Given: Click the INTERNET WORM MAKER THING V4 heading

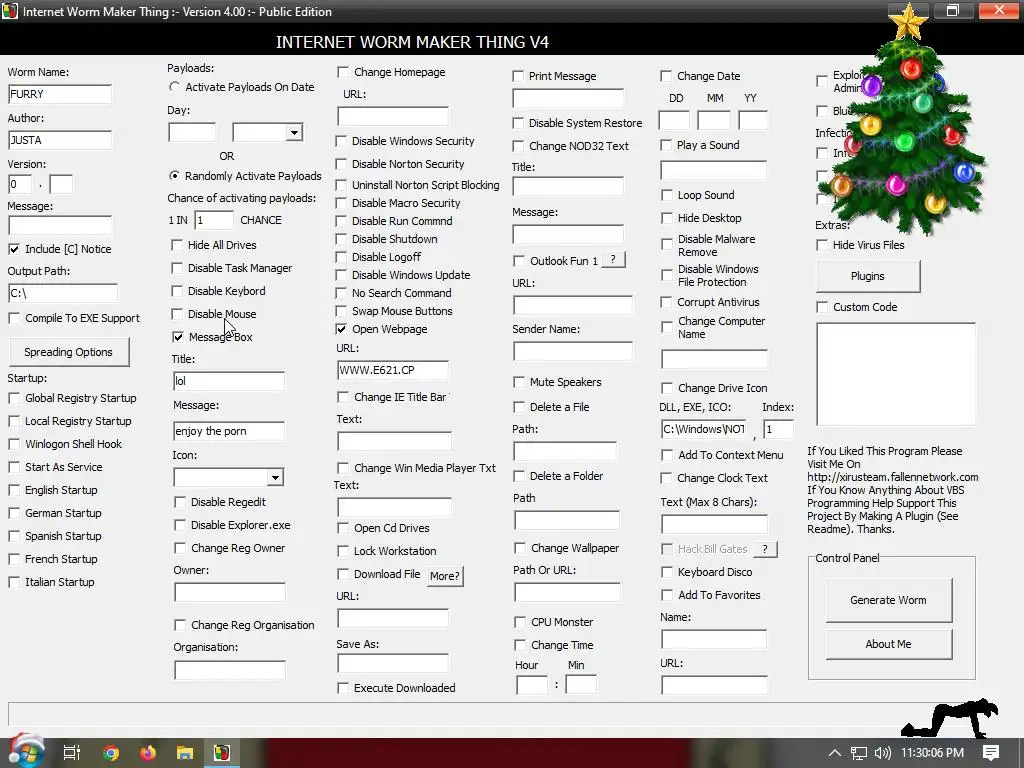Looking at the screenshot, I should [x=412, y=42].
